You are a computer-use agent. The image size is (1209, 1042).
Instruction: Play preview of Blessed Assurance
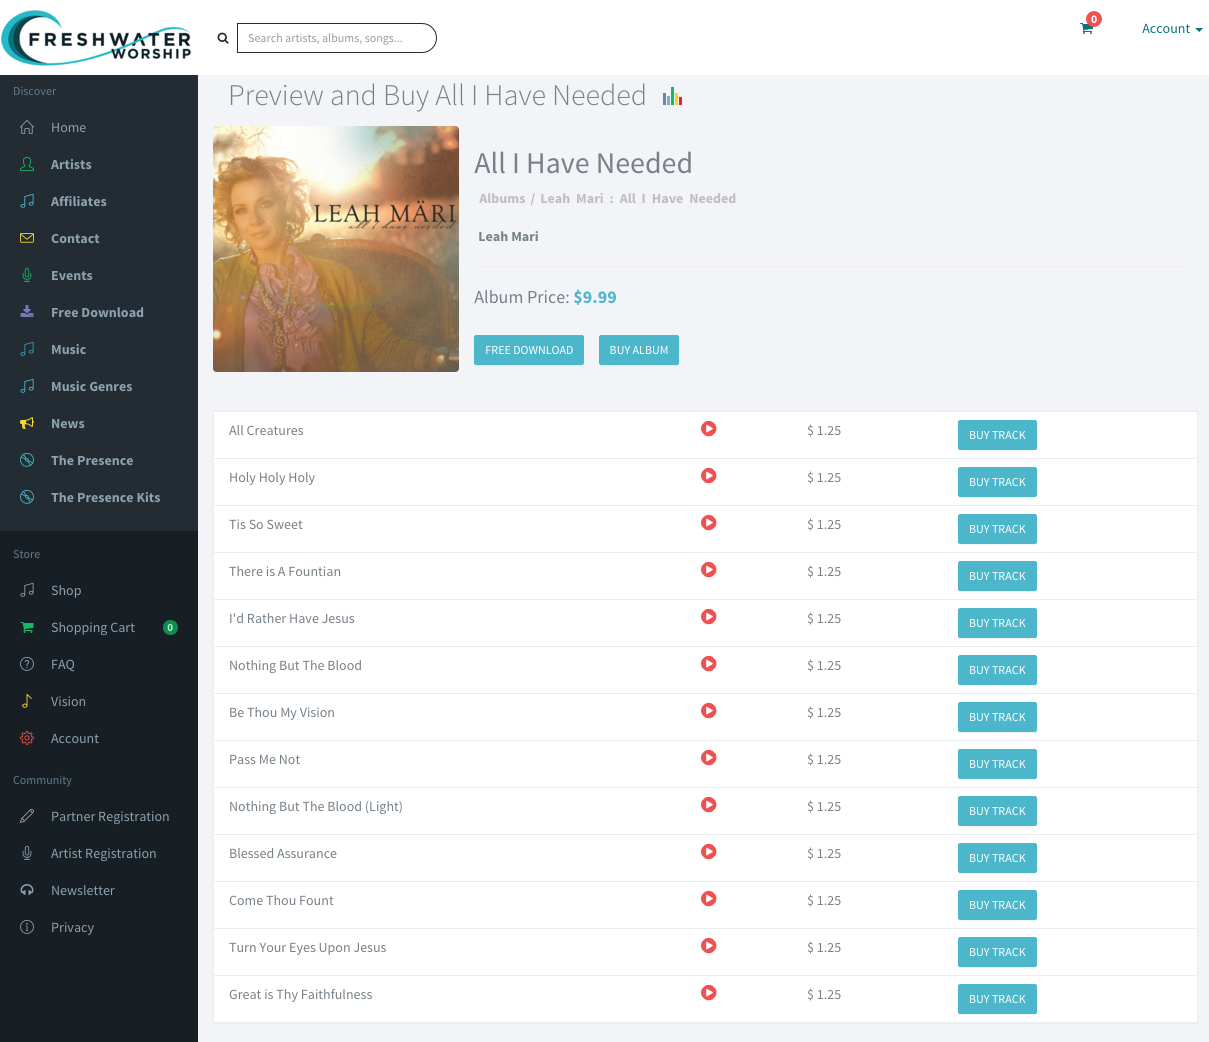709,852
